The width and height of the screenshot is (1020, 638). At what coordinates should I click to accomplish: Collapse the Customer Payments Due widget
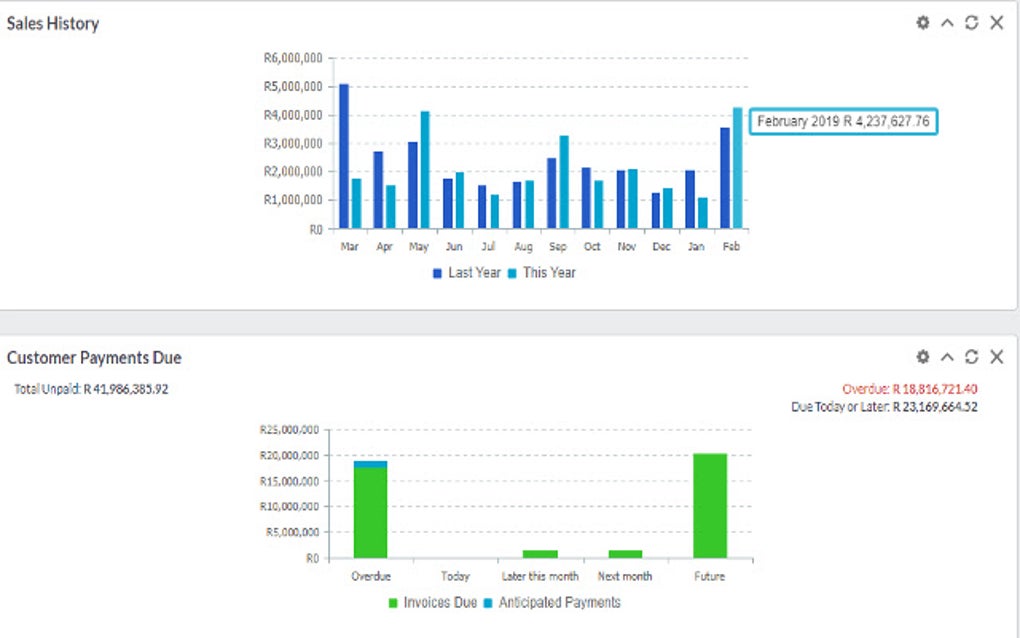point(946,356)
